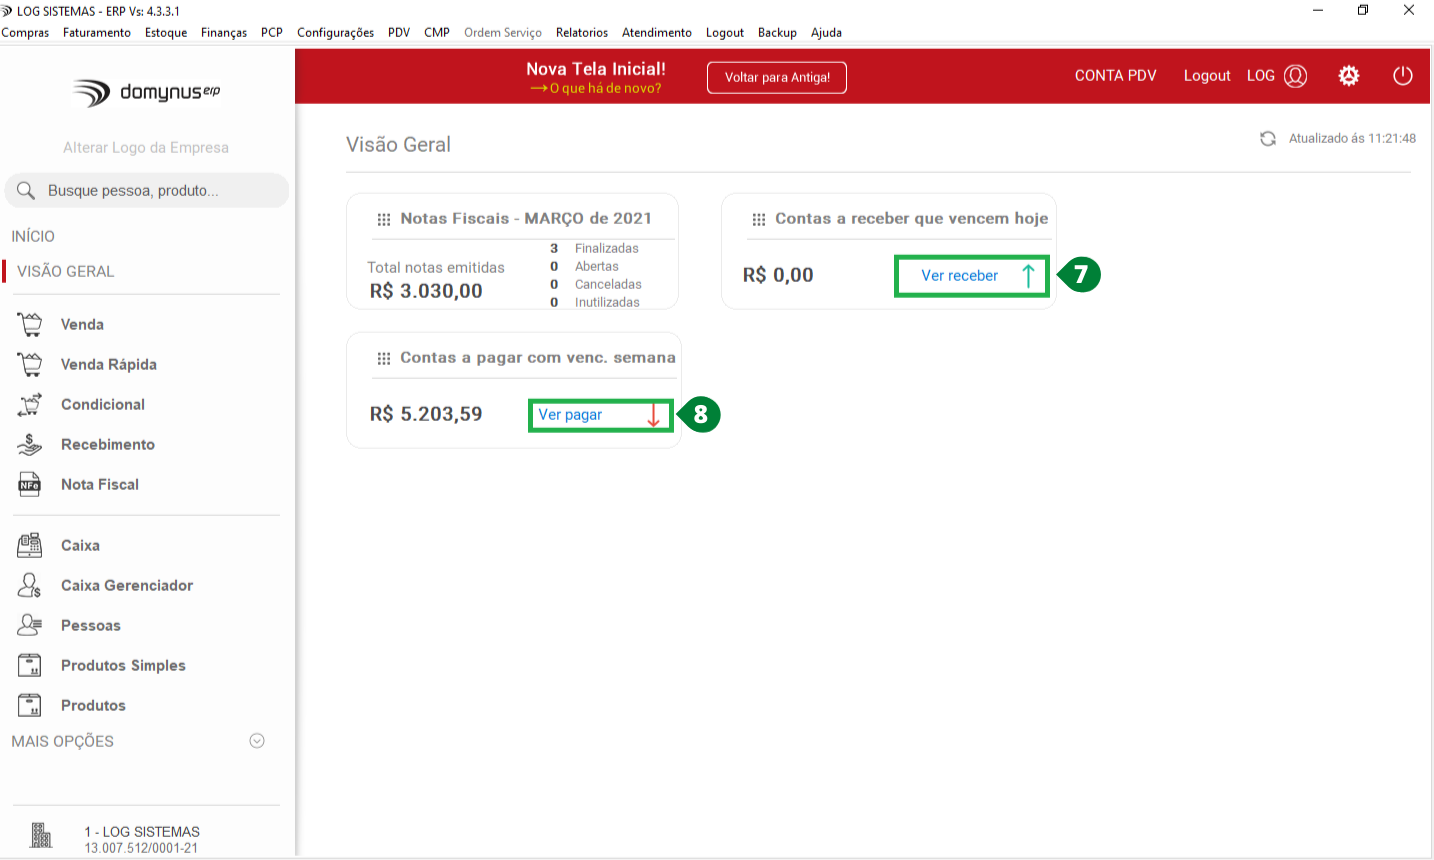
Task: Click the Nota Fiscal NFe icon
Action: 30,484
